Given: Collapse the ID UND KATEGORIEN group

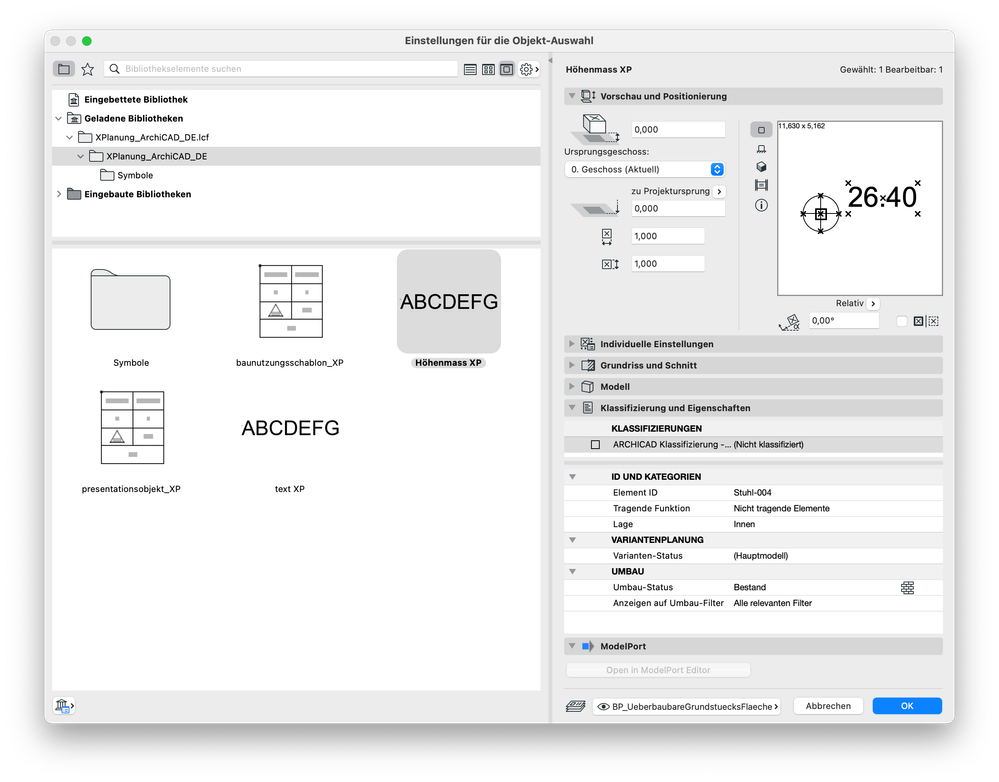Looking at the screenshot, I should tap(572, 477).
